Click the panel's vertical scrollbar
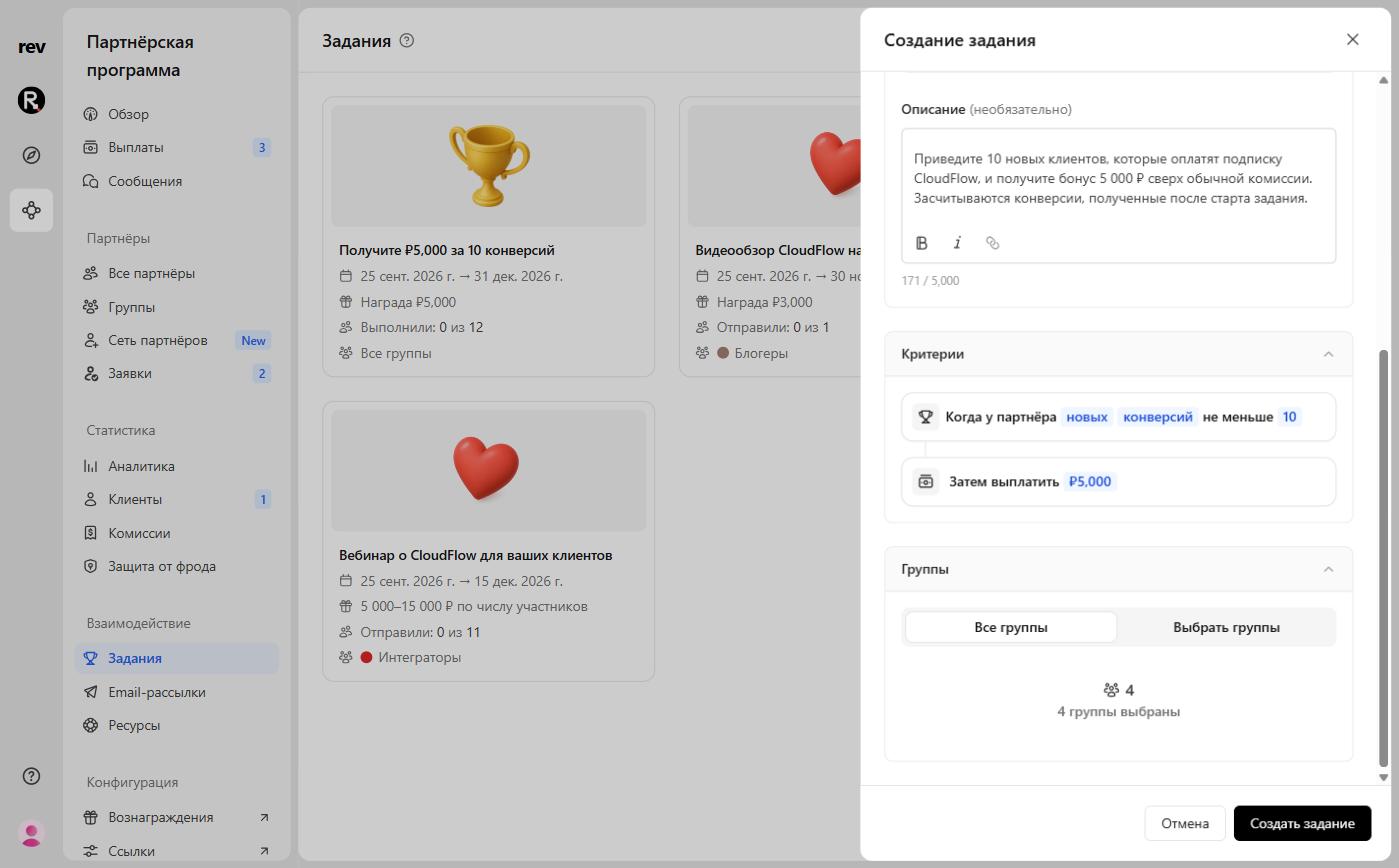Image resolution: width=1399 pixels, height=868 pixels. click(1384, 557)
